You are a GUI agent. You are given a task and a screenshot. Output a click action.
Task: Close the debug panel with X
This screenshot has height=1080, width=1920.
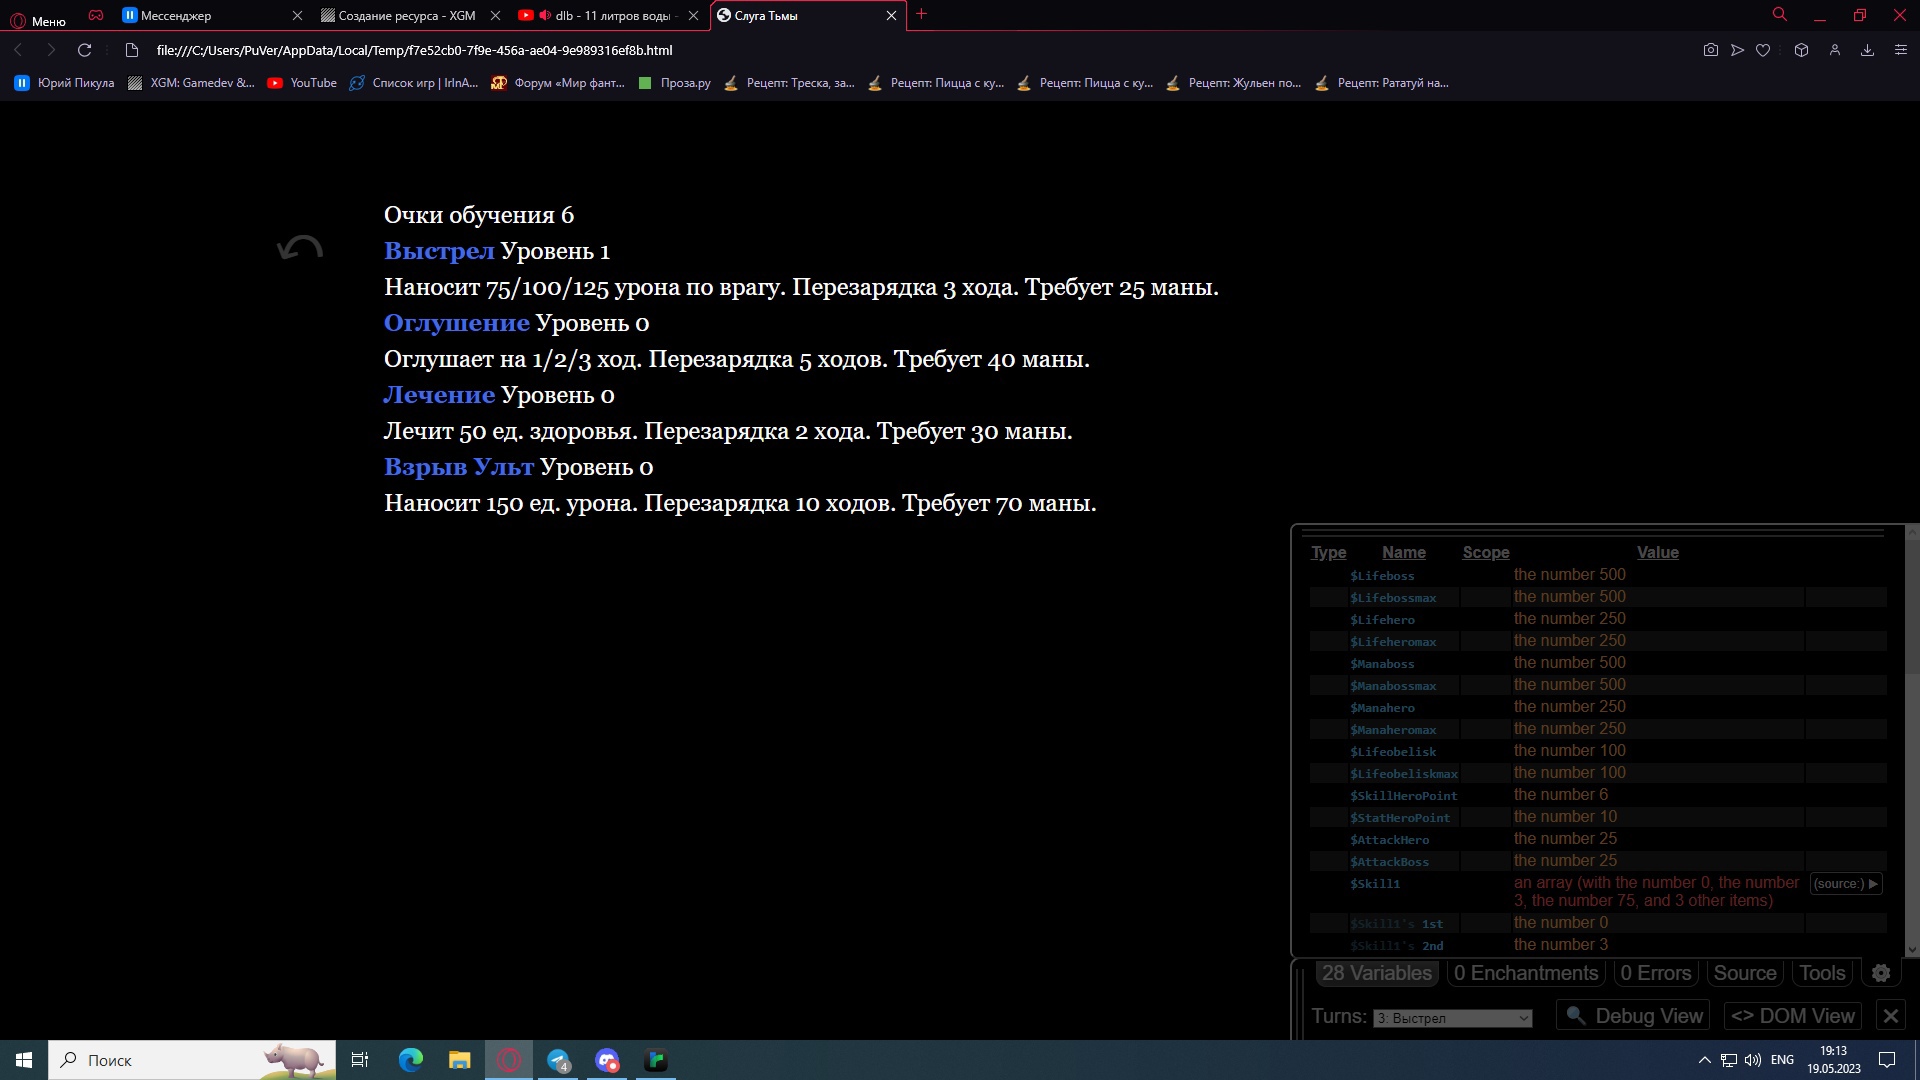(x=1890, y=1016)
